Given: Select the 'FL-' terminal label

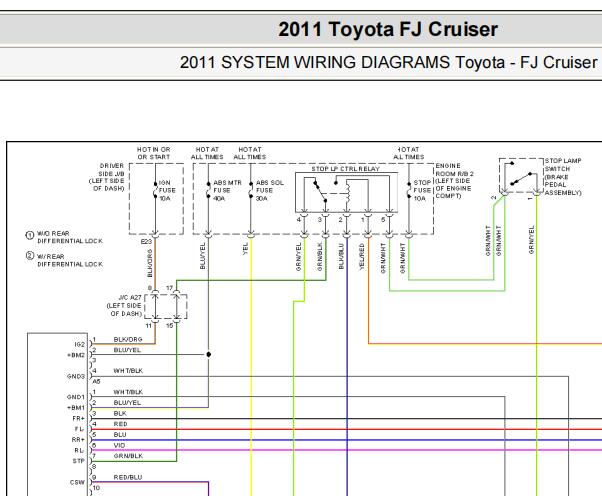Looking at the screenshot, I should (x=79, y=429).
